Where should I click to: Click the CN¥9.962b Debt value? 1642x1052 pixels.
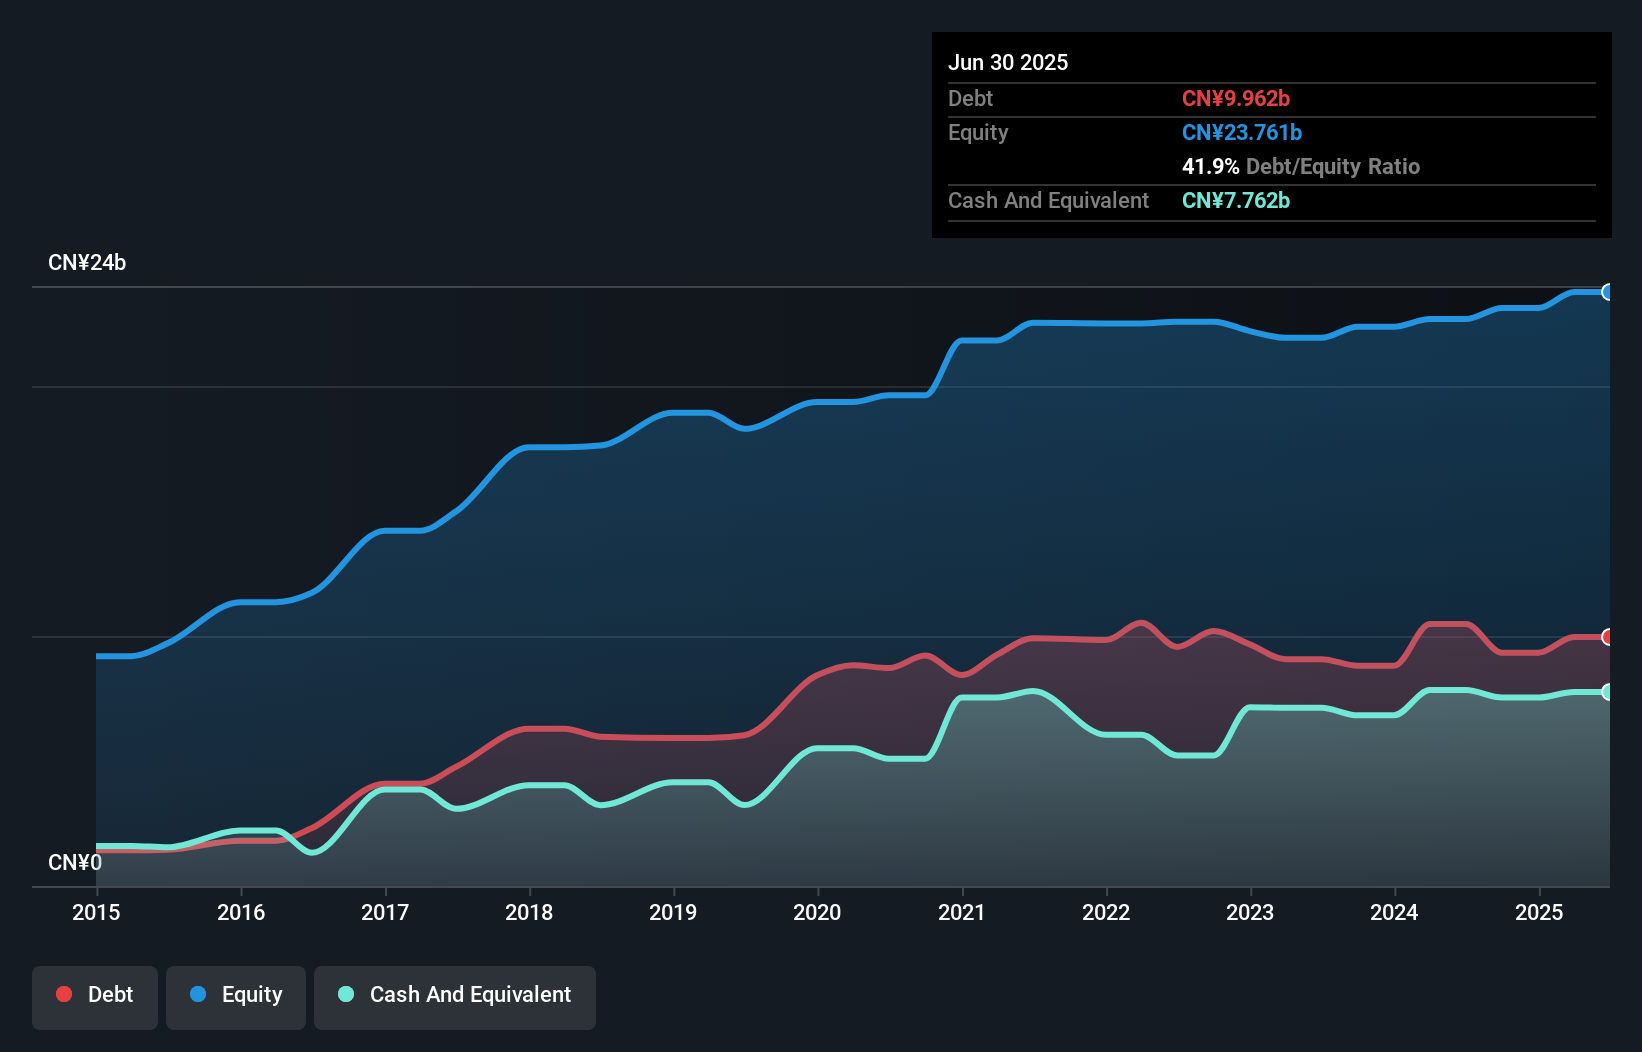1236,98
